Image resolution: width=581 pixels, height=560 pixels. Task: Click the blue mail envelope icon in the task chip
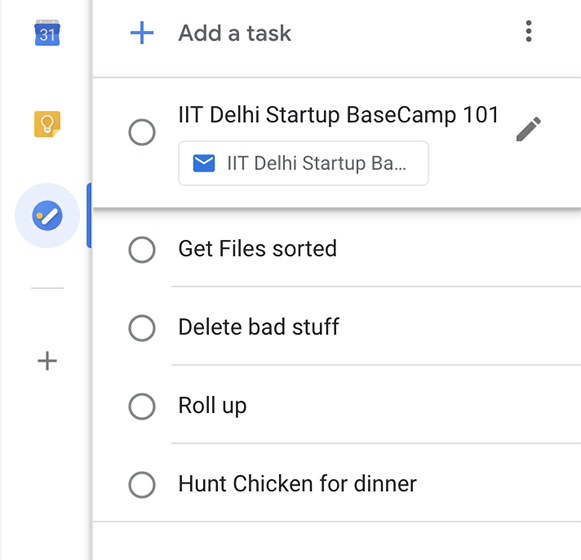[204, 163]
